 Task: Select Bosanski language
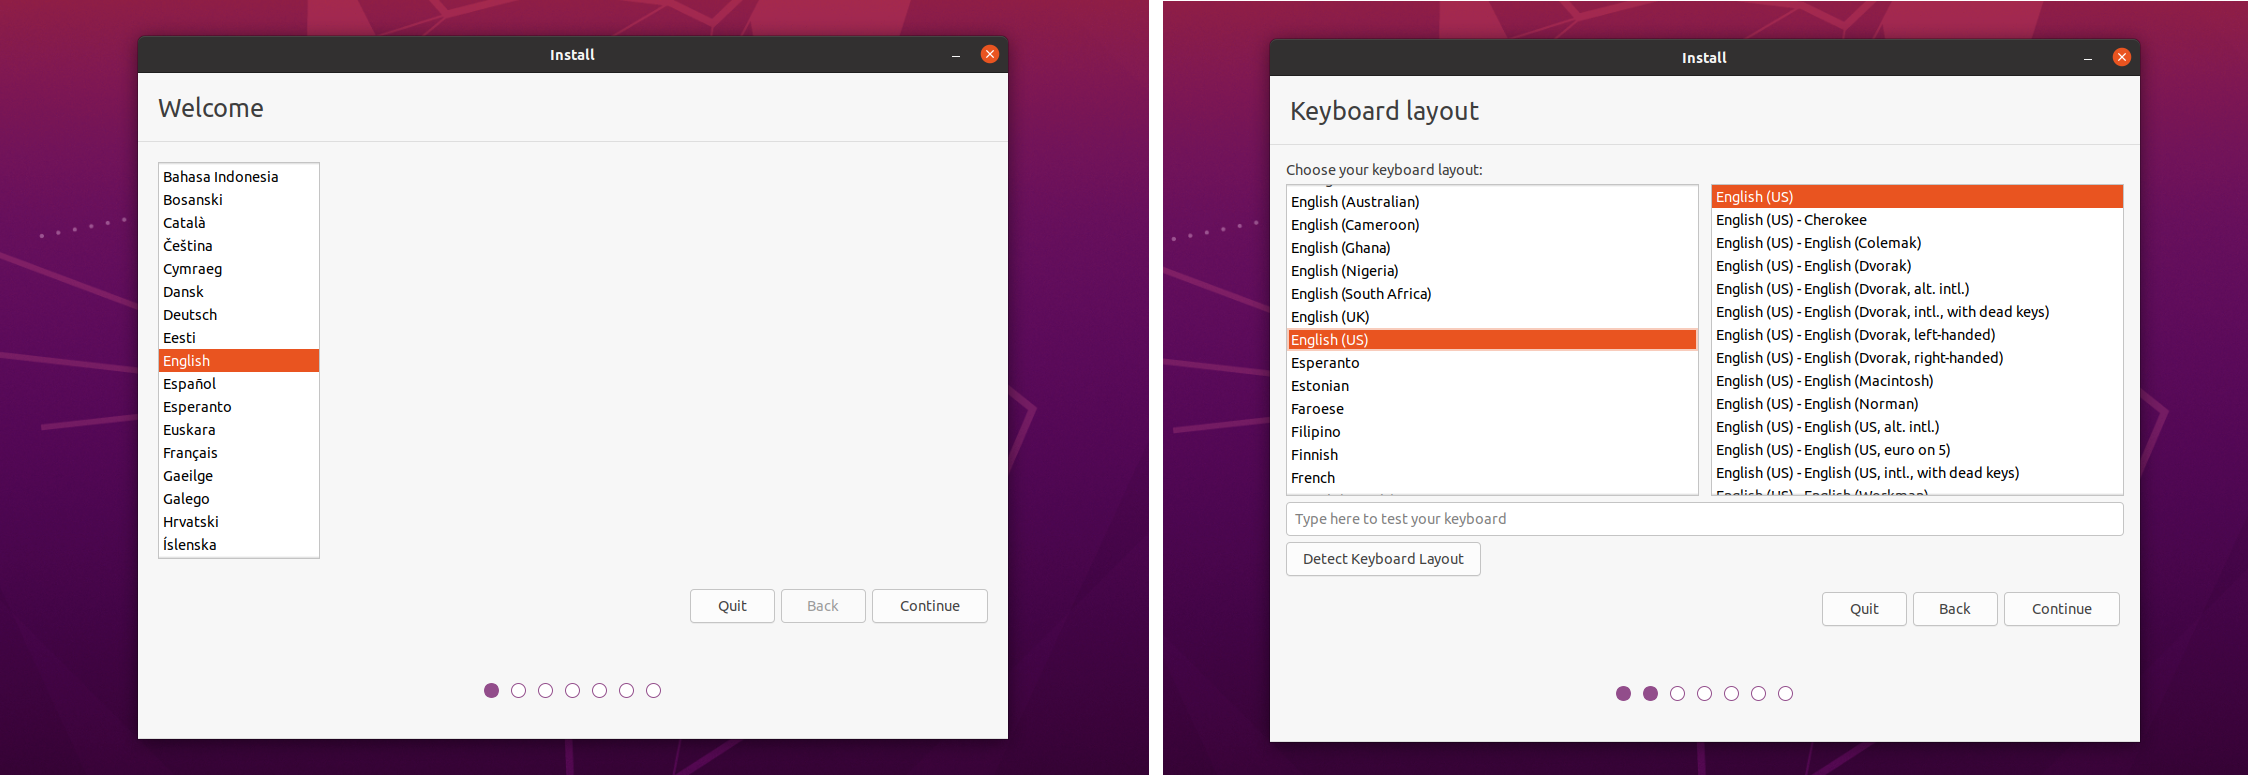tap(239, 200)
